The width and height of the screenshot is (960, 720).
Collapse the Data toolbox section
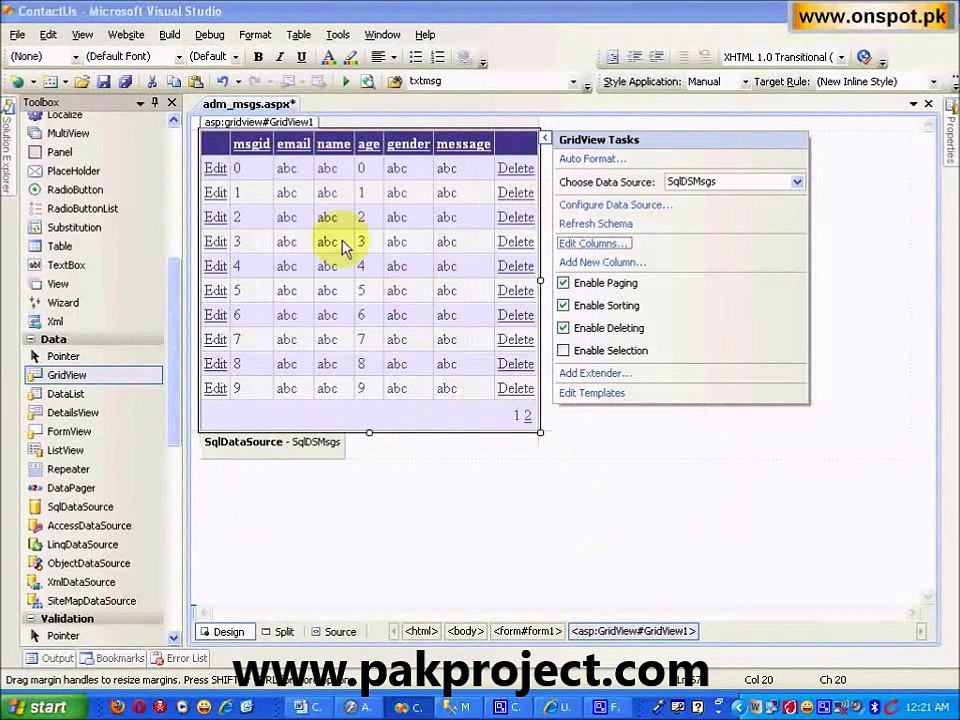[x=31, y=339]
